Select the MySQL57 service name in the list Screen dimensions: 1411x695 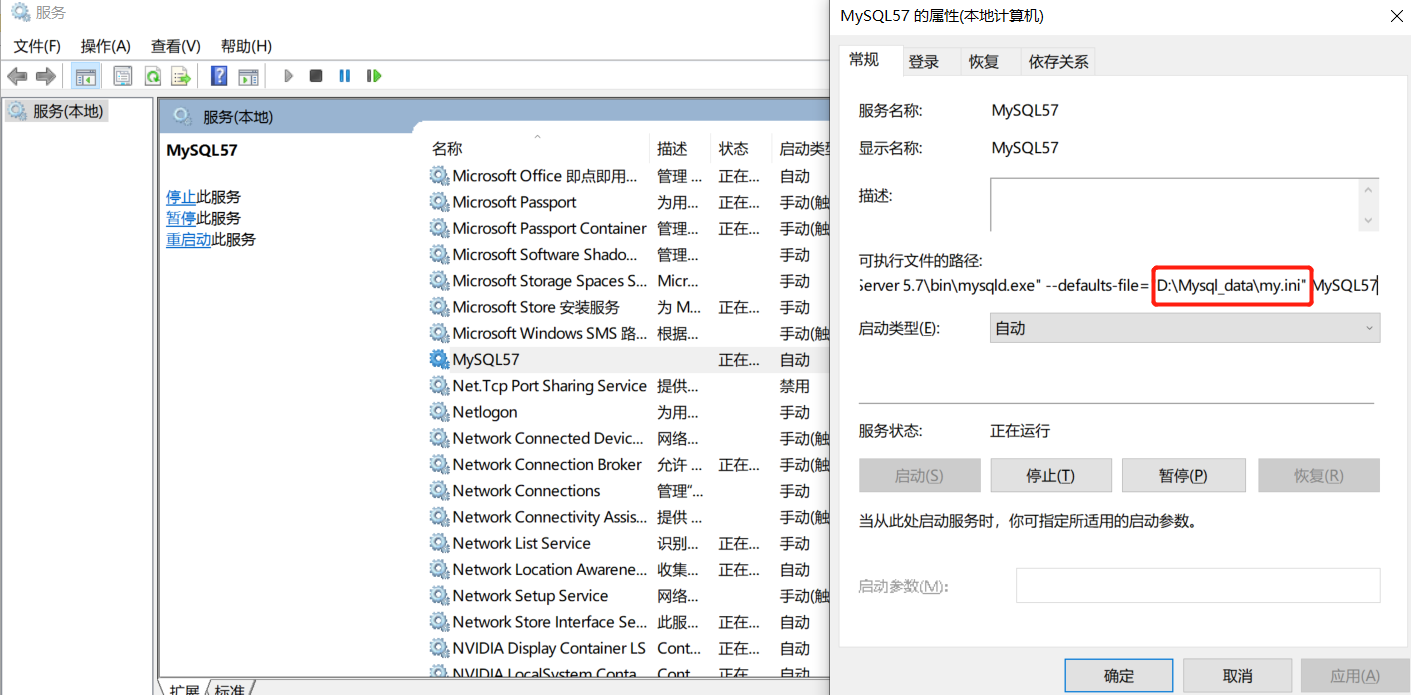coord(486,359)
